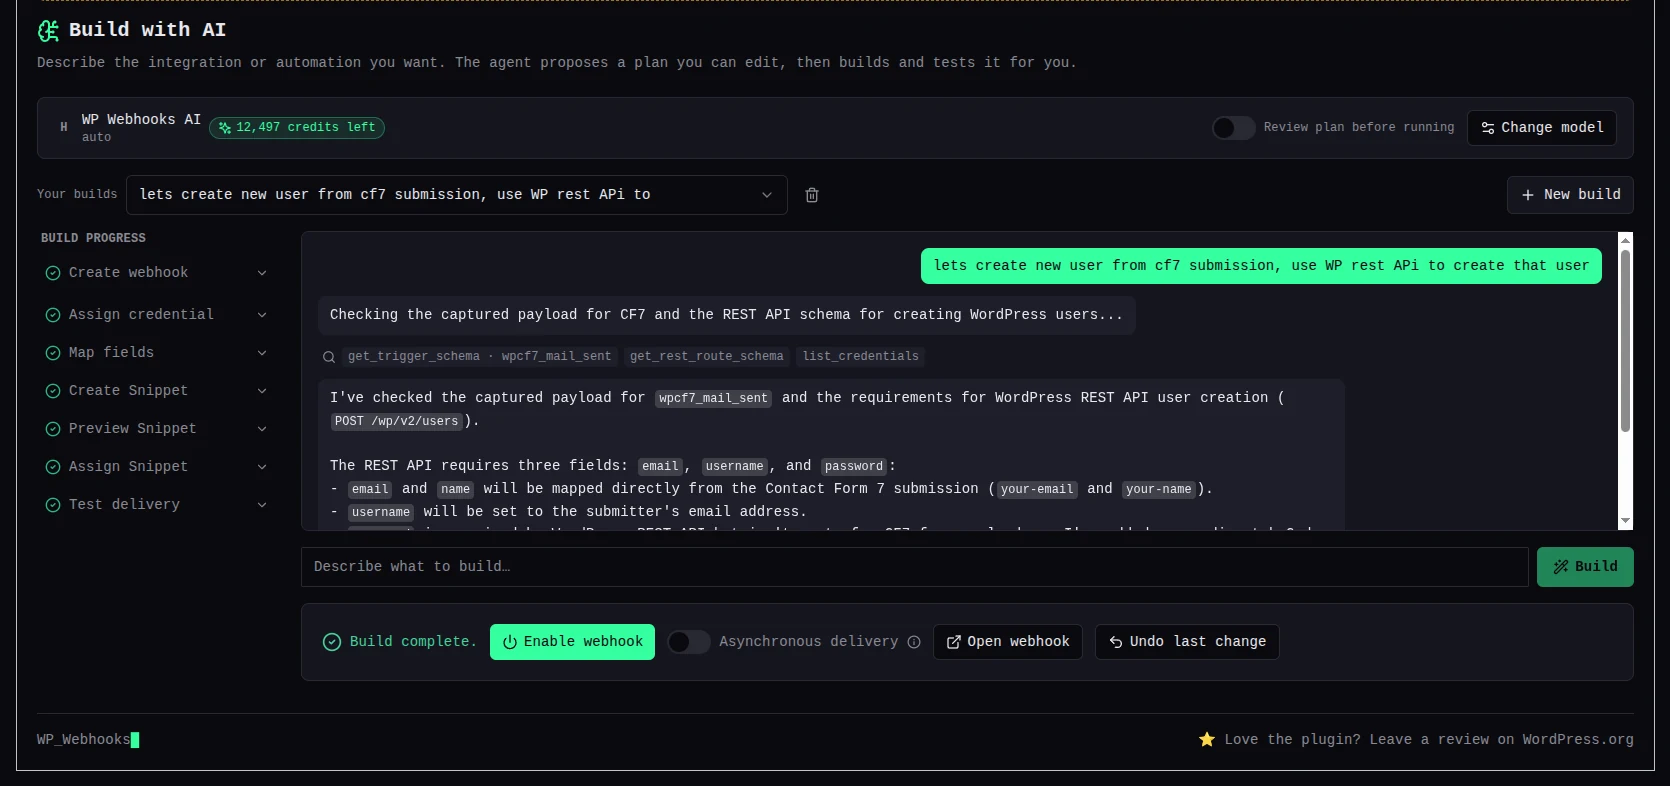Click the star icon before the review link

[1207, 739]
